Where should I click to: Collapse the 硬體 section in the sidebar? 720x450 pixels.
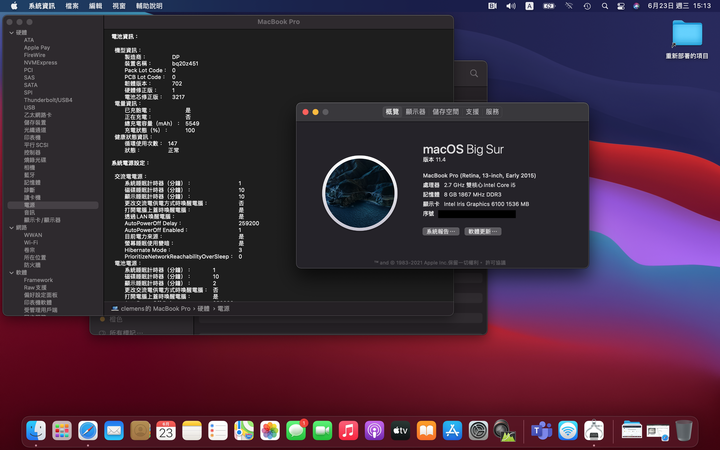coord(11,33)
